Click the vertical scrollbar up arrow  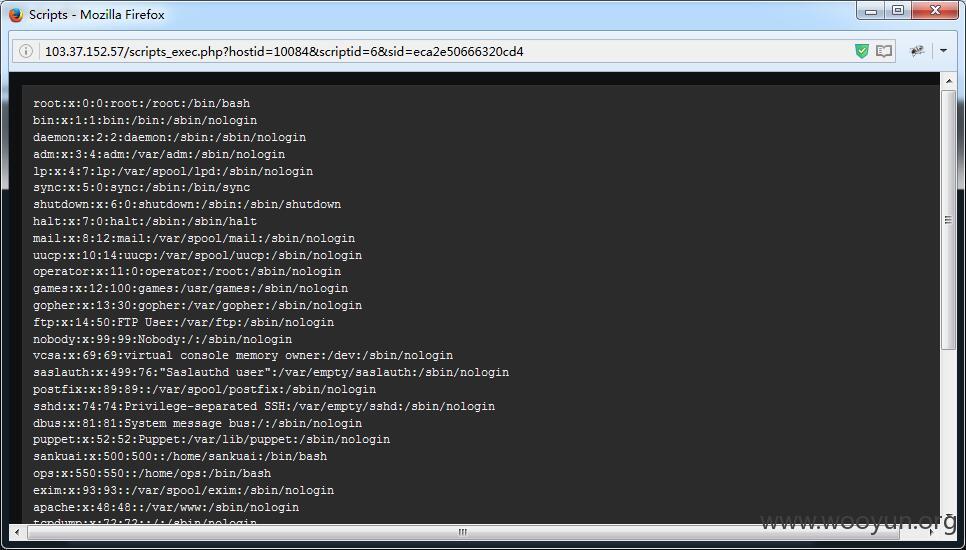click(948, 81)
